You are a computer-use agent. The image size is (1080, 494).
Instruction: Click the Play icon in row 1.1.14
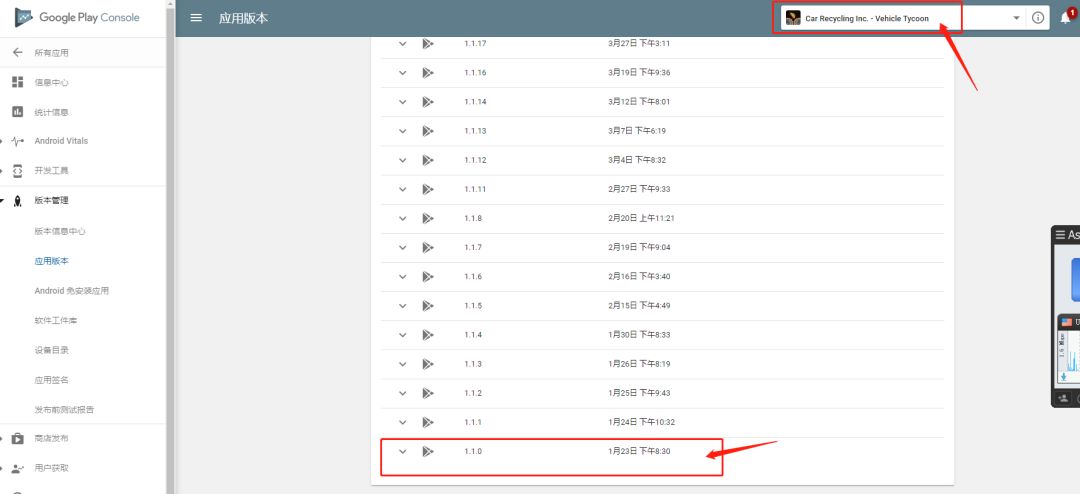(428, 101)
